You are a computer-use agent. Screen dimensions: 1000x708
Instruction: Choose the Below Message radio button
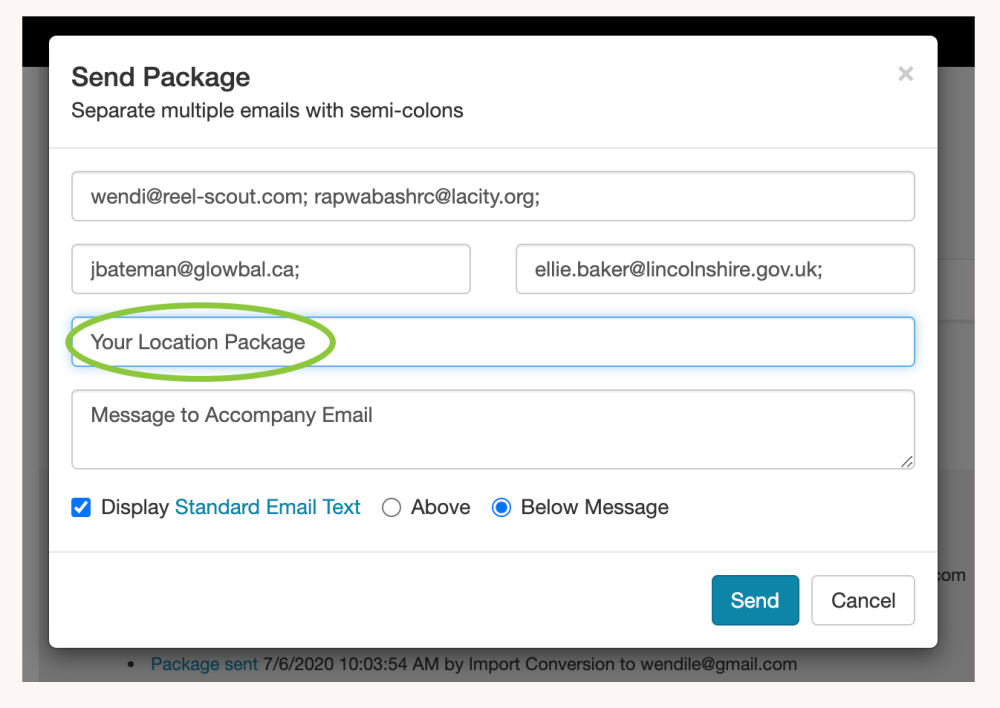tap(501, 507)
